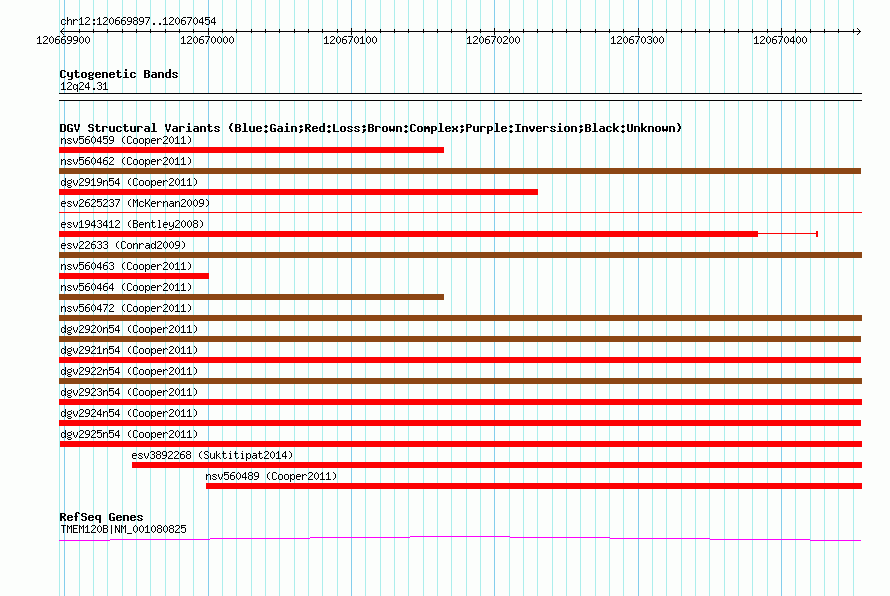Click the nsv560459 (Cooper2011) variant label
This screenshot has height=596, width=890.
pos(126,140)
